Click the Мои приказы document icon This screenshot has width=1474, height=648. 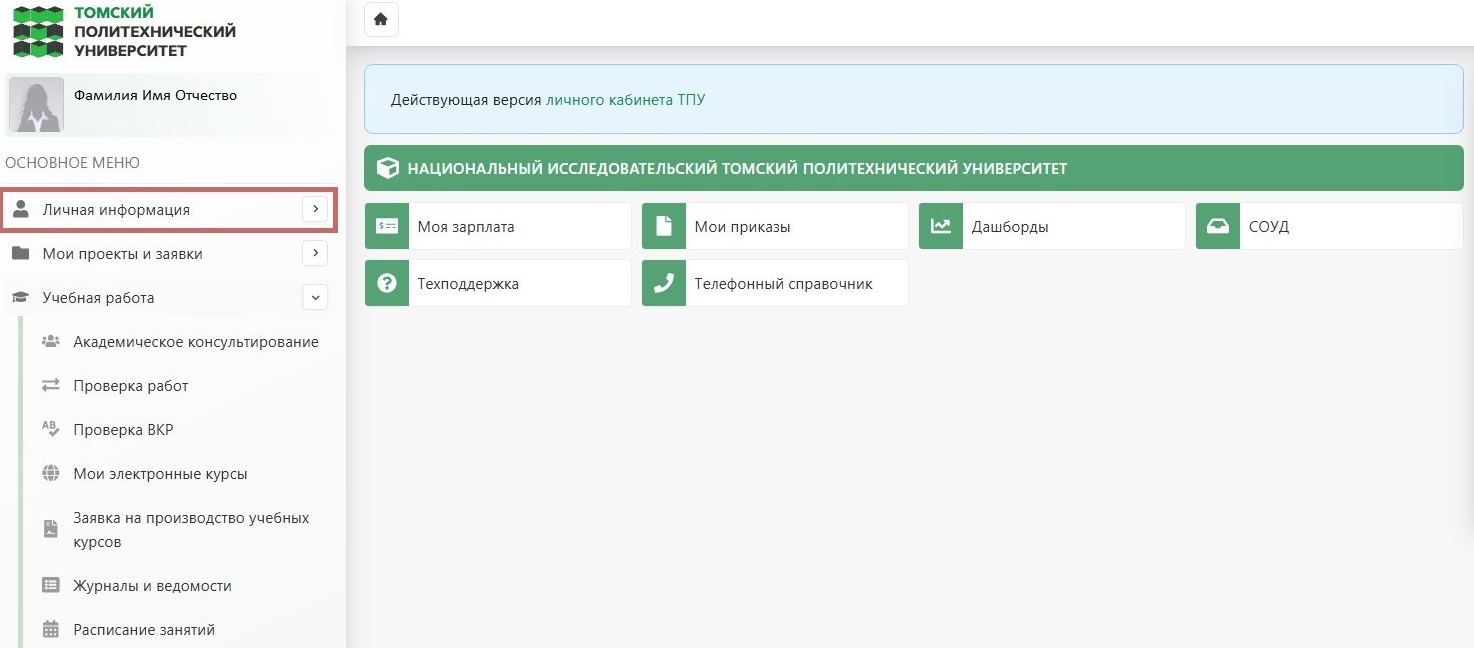click(x=664, y=227)
